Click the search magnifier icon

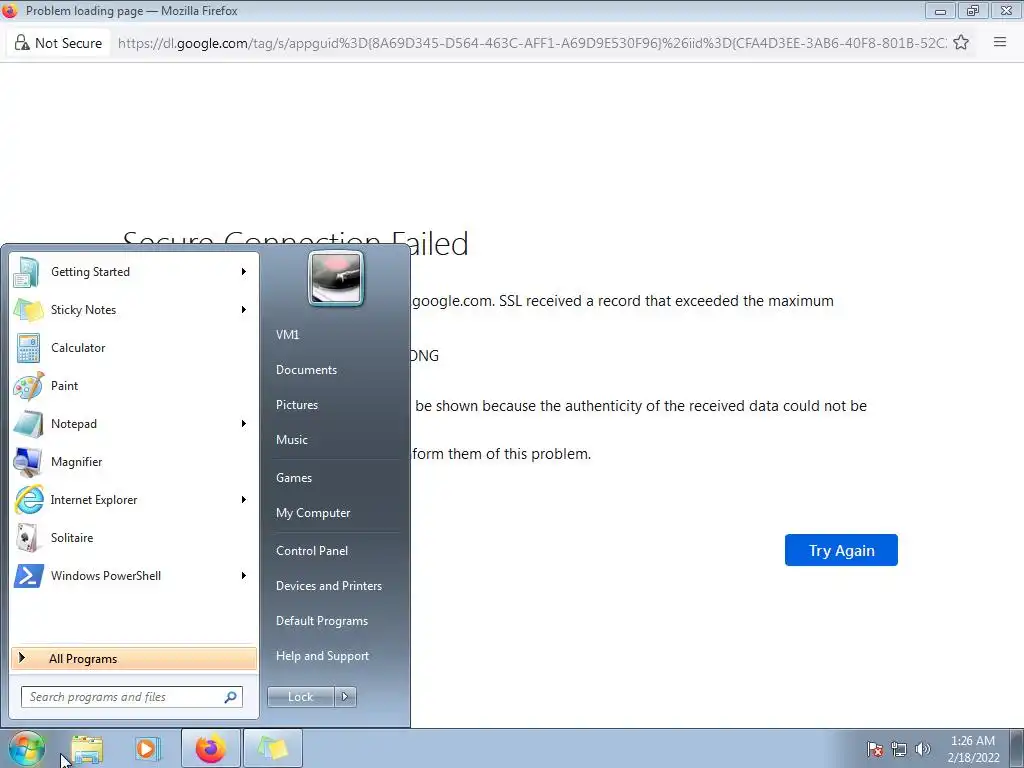(231, 697)
